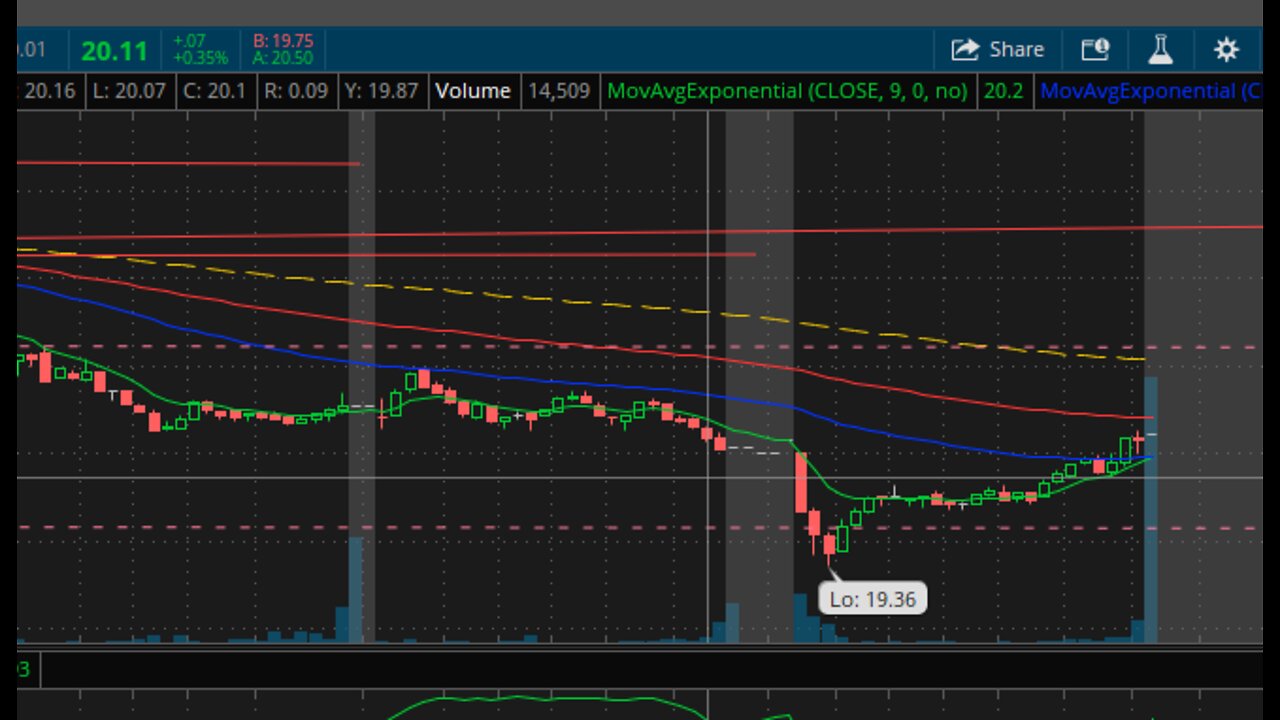Click the icon beside the Share button
Screen dimensions: 1280x720
(x=1095, y=49)
